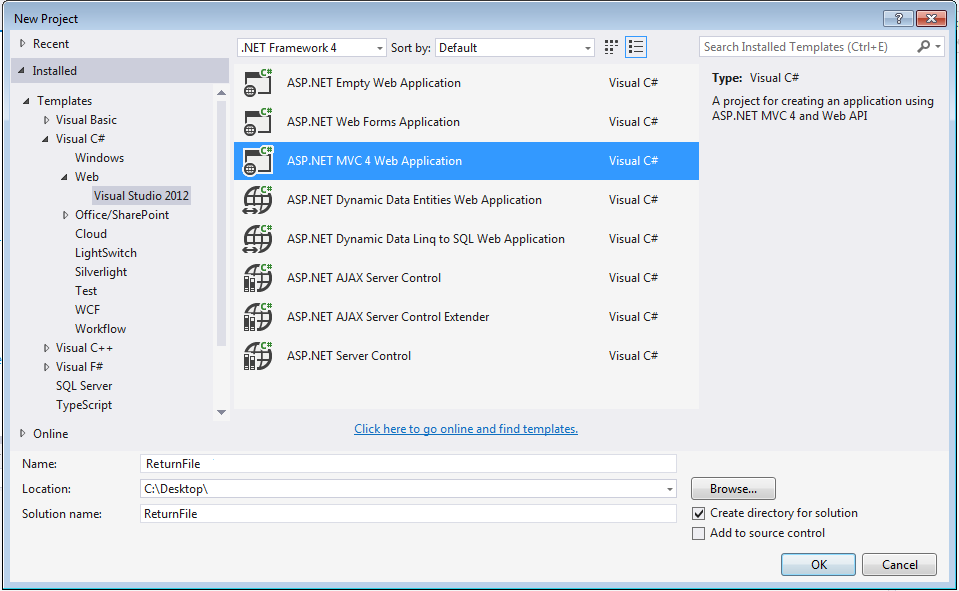959x591 pixels.
Task: Click the AJAX Server Control Extender icon
Action: [257, 318]
